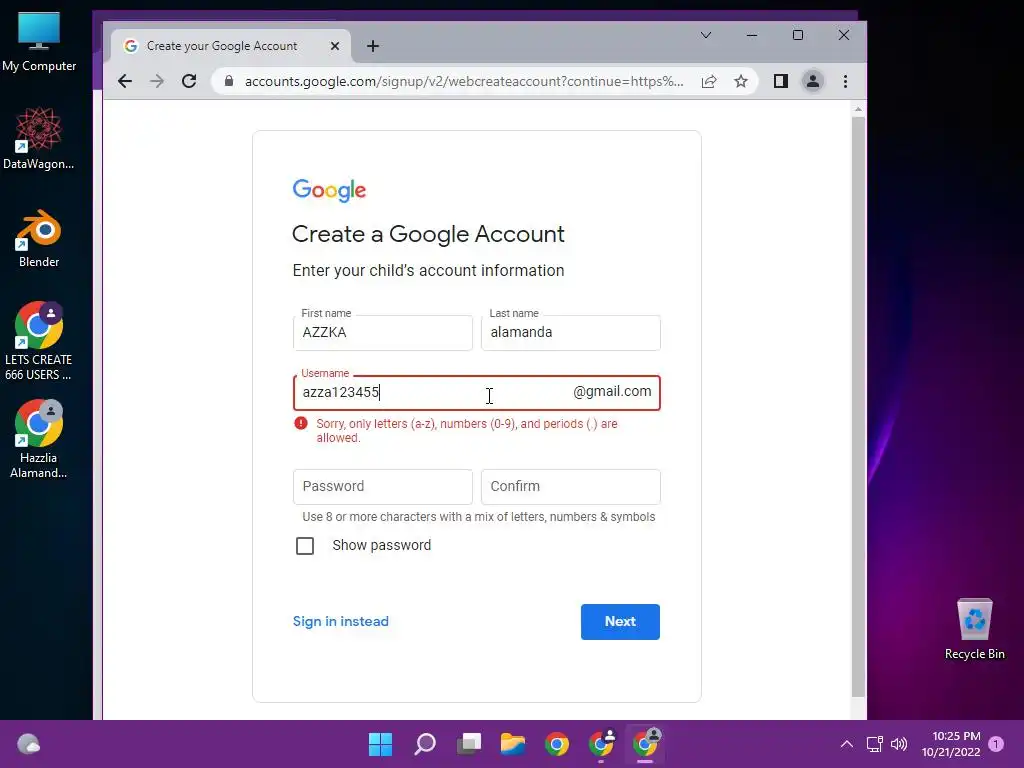Click the forward navigation arrow
Image resolution: width=1024 pixels, height=768 pixels.
tap(157, 81)
